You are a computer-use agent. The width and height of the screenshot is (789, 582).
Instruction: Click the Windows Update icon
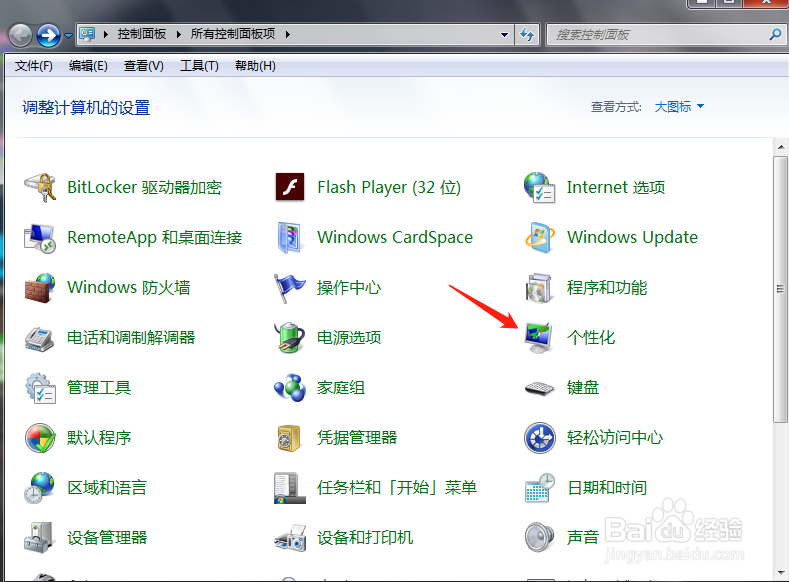[x=539, y=237]
